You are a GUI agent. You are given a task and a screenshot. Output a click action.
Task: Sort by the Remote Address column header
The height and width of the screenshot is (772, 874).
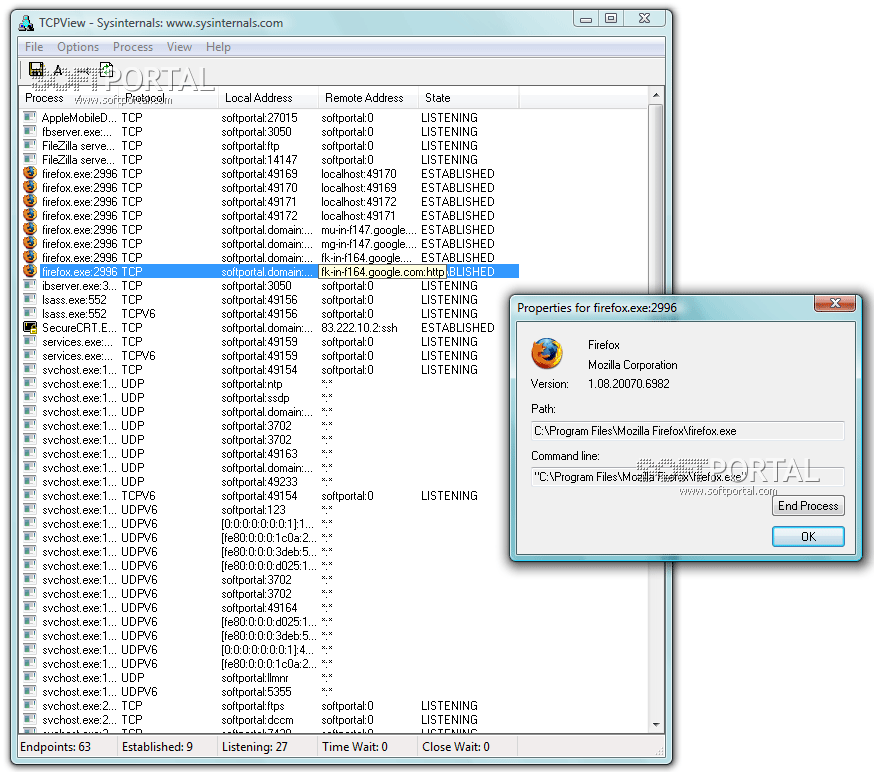368,98
